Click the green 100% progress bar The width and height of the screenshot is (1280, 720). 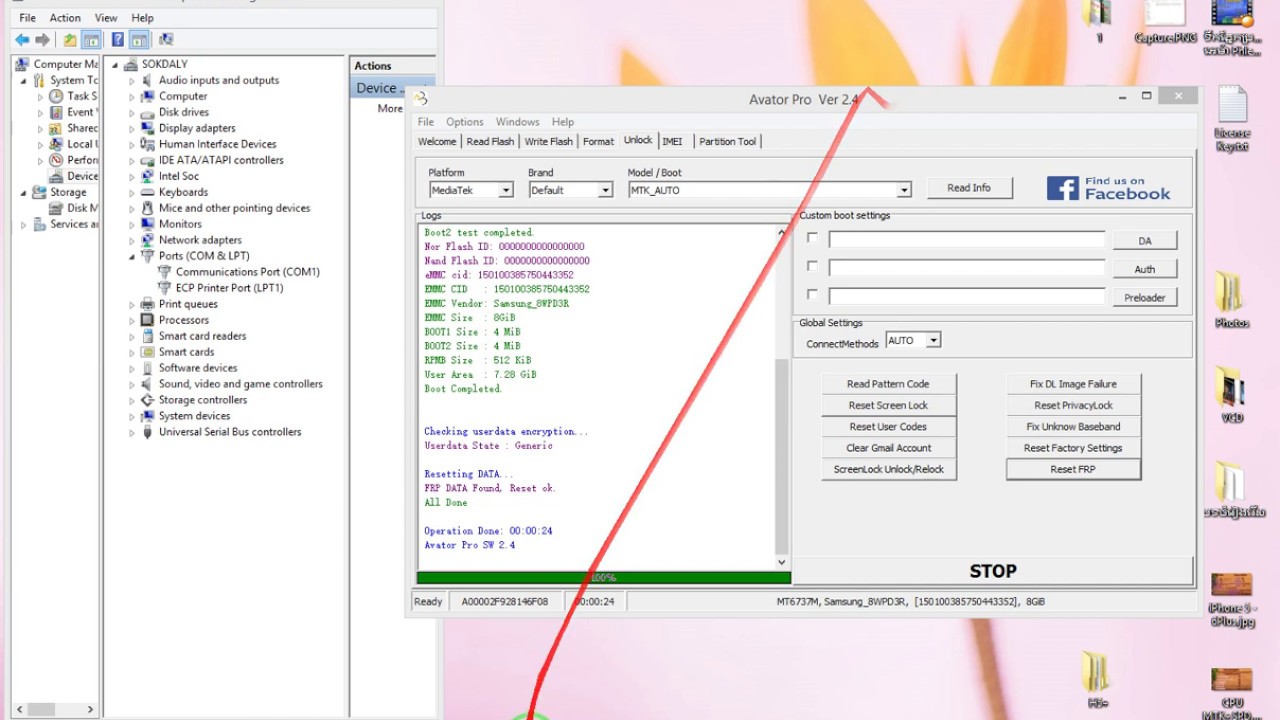[603, 577]
